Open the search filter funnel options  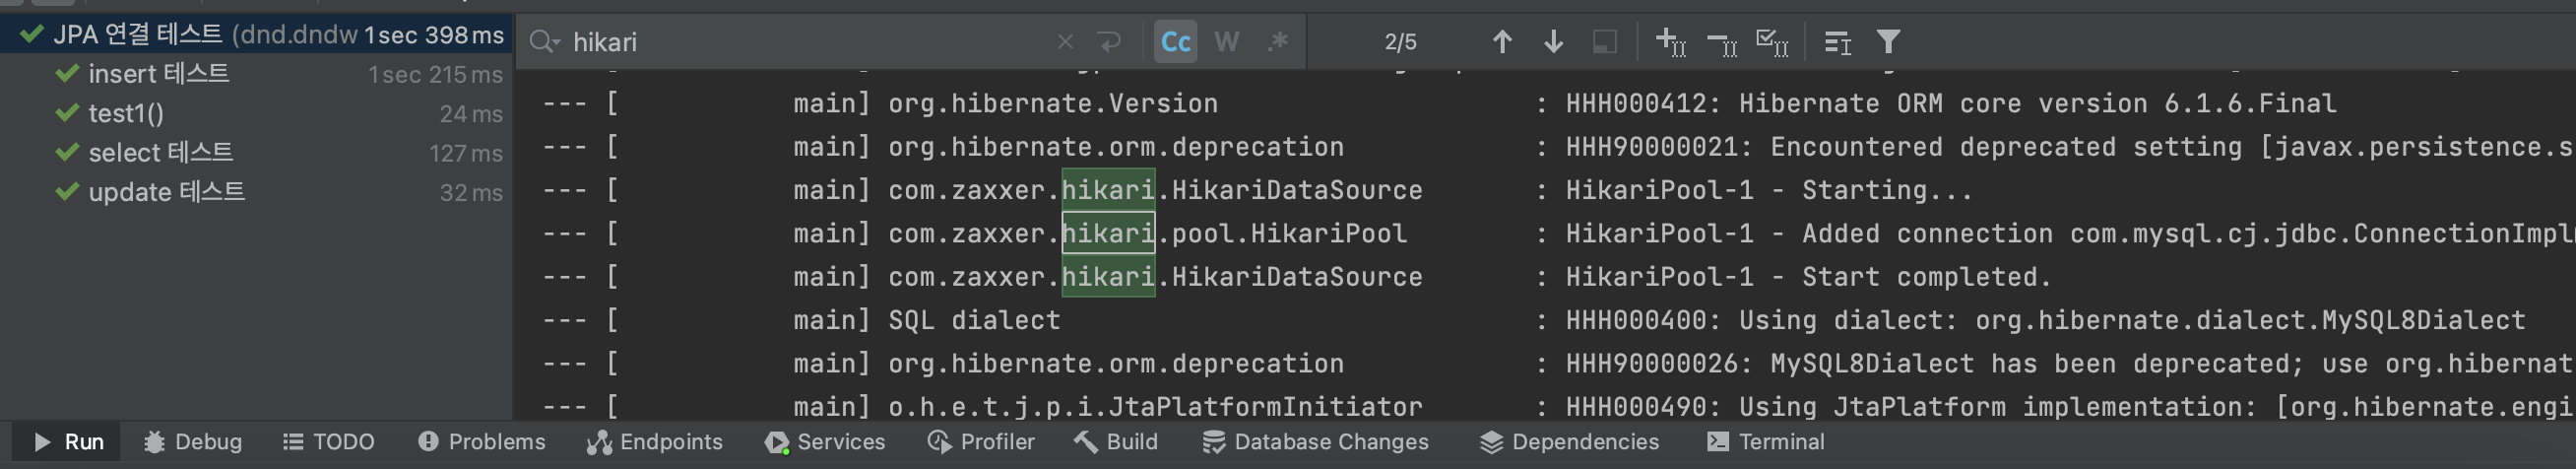(x=1888, y=42)
